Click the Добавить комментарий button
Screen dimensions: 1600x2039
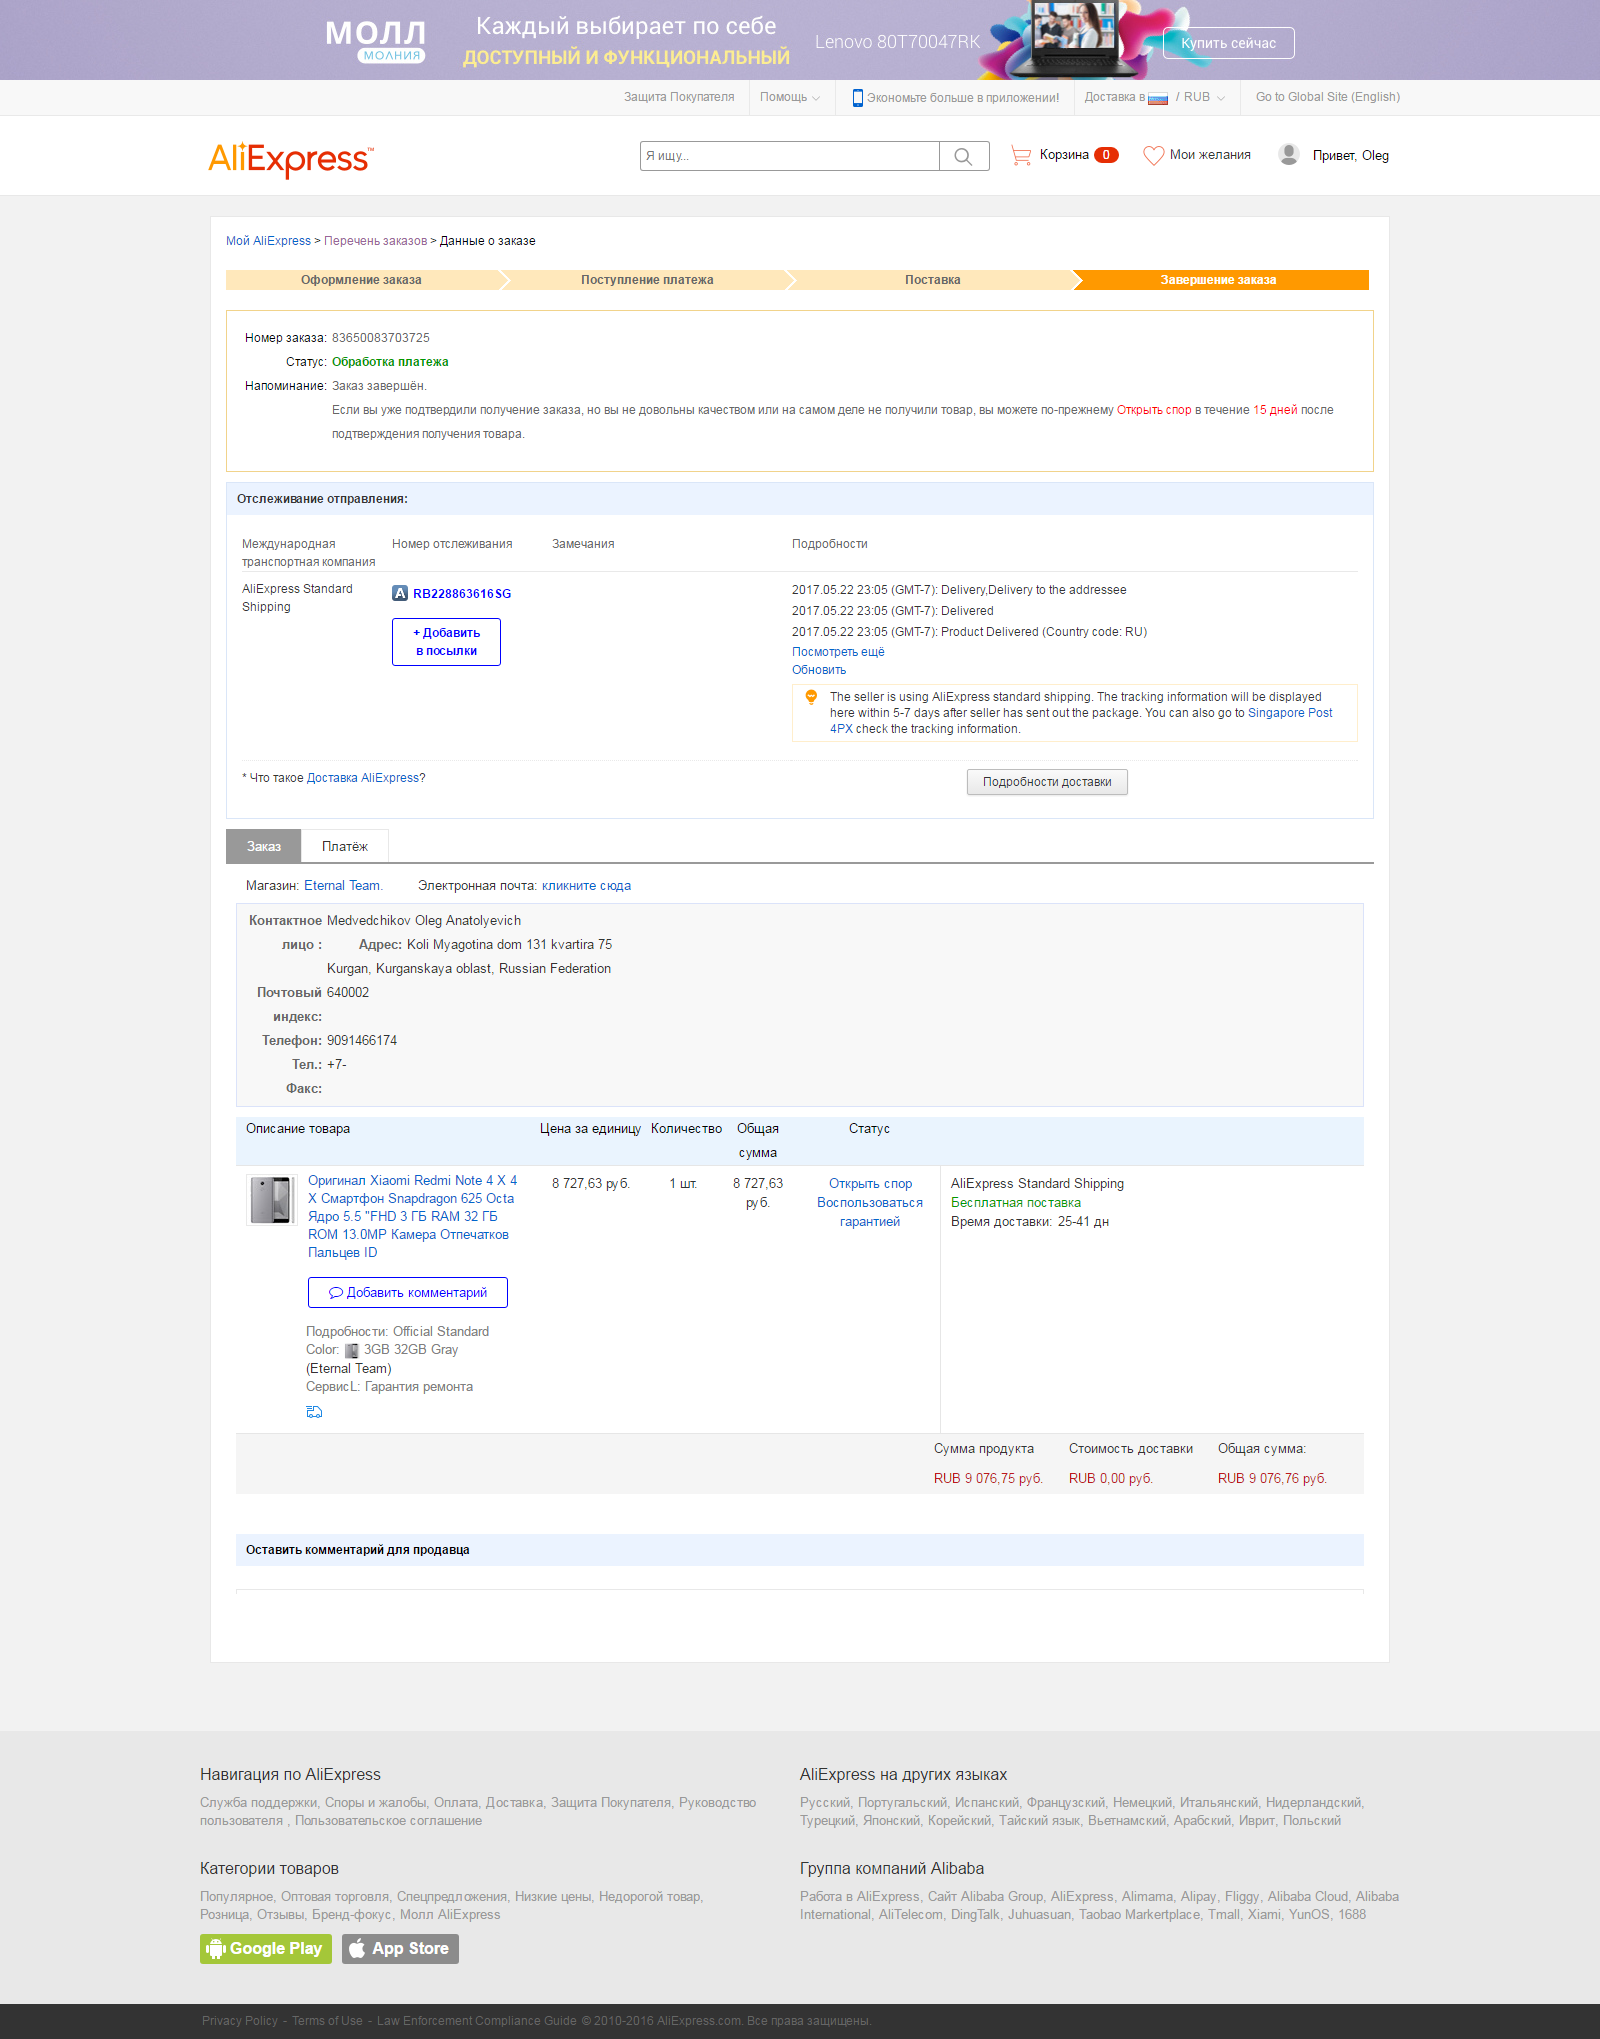pyautogui.click(x=408, y=1292)
